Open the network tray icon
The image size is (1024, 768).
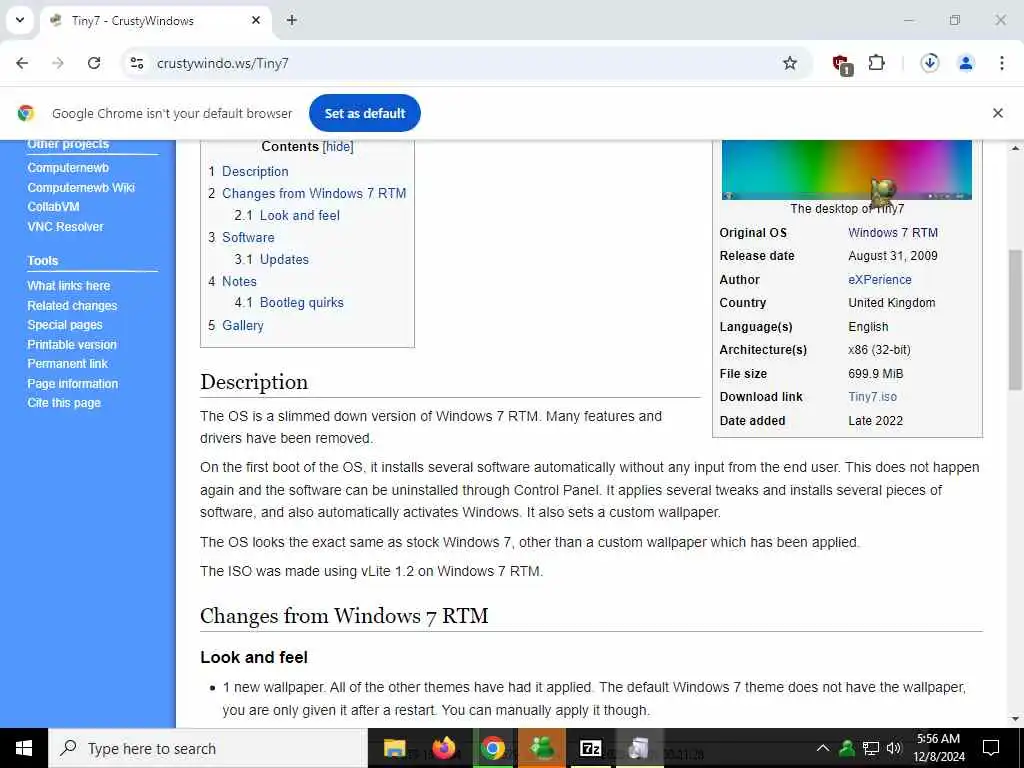coord(871,748)
